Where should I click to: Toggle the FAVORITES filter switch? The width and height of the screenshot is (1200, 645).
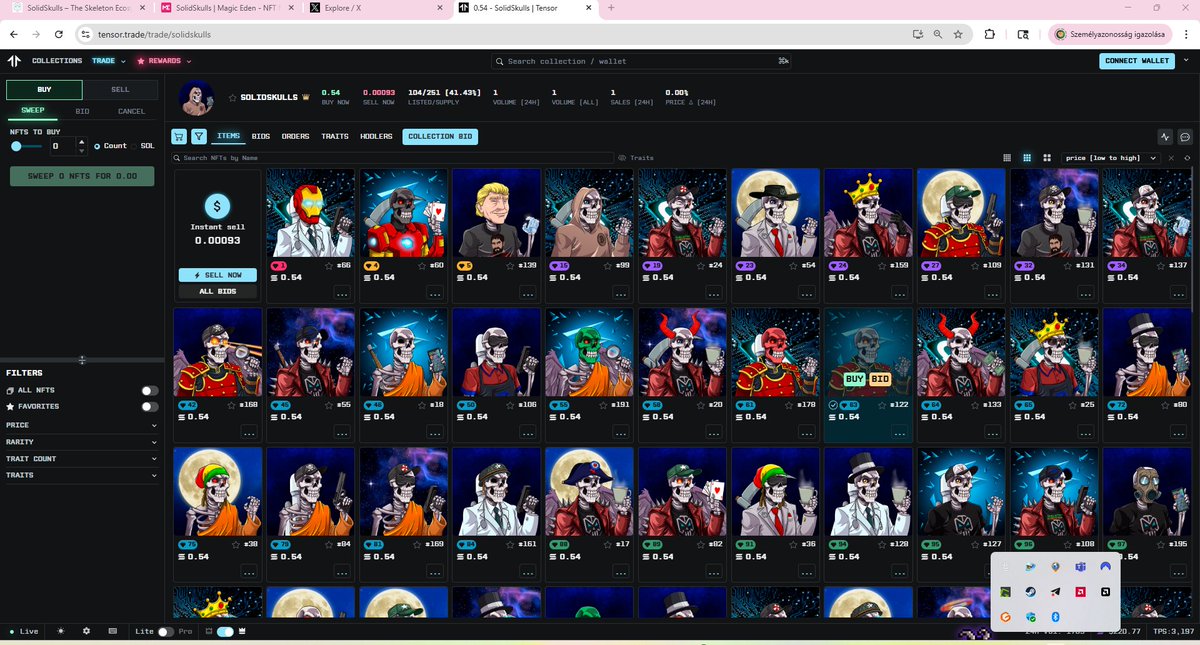pos(150,407)
